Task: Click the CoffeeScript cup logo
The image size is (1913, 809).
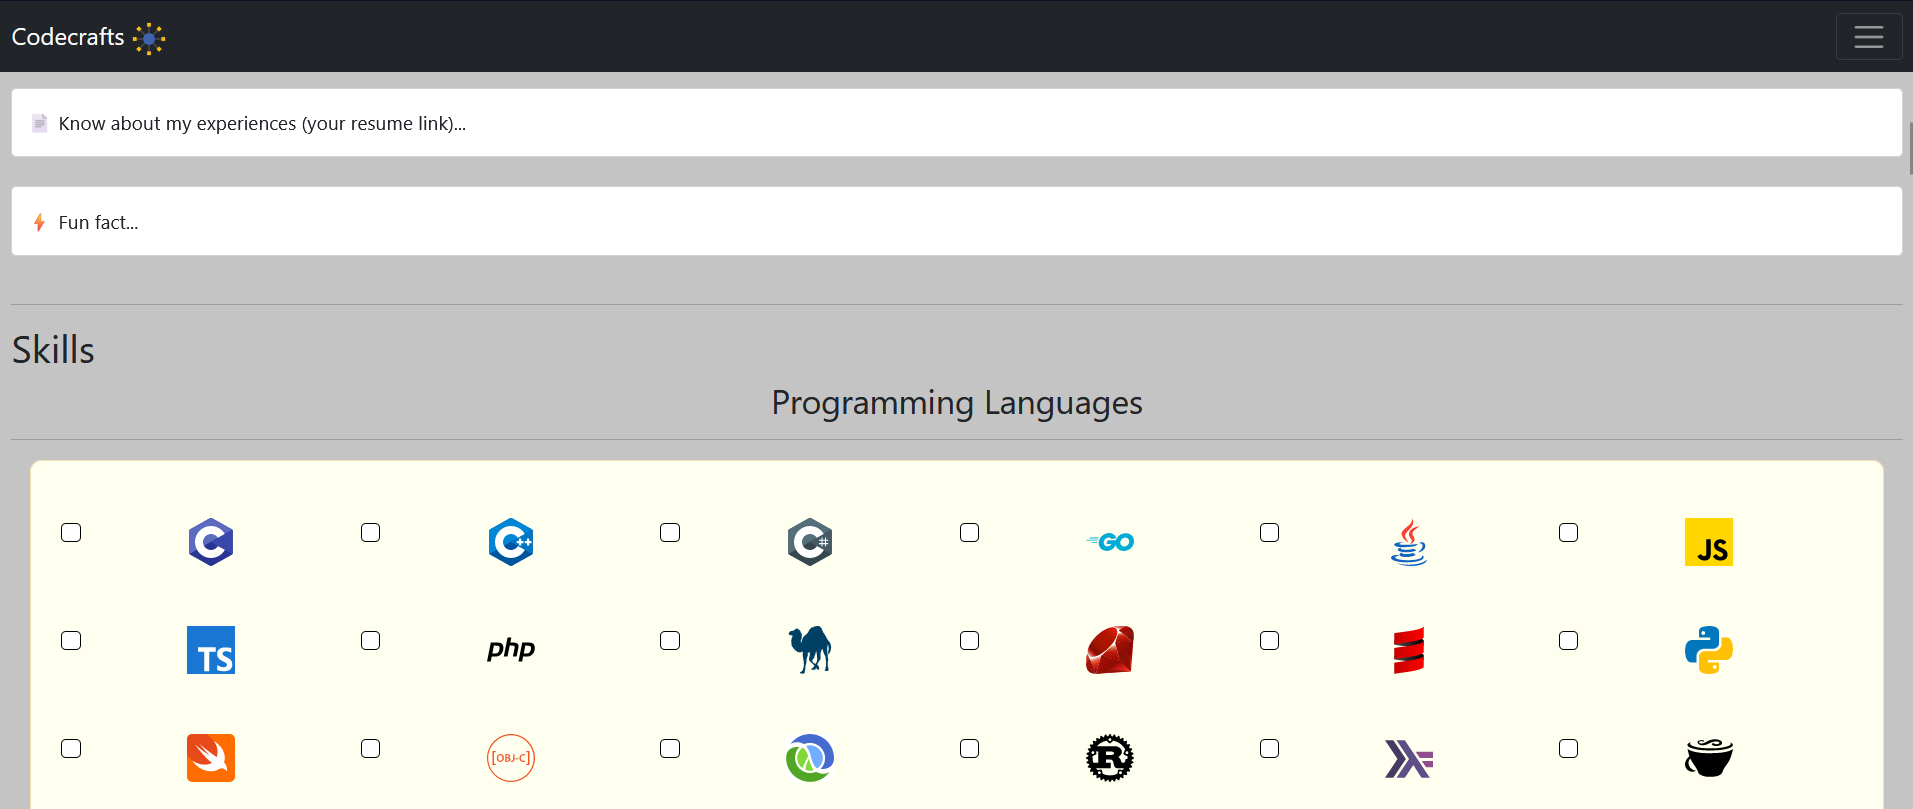Action: point(1709,758)
